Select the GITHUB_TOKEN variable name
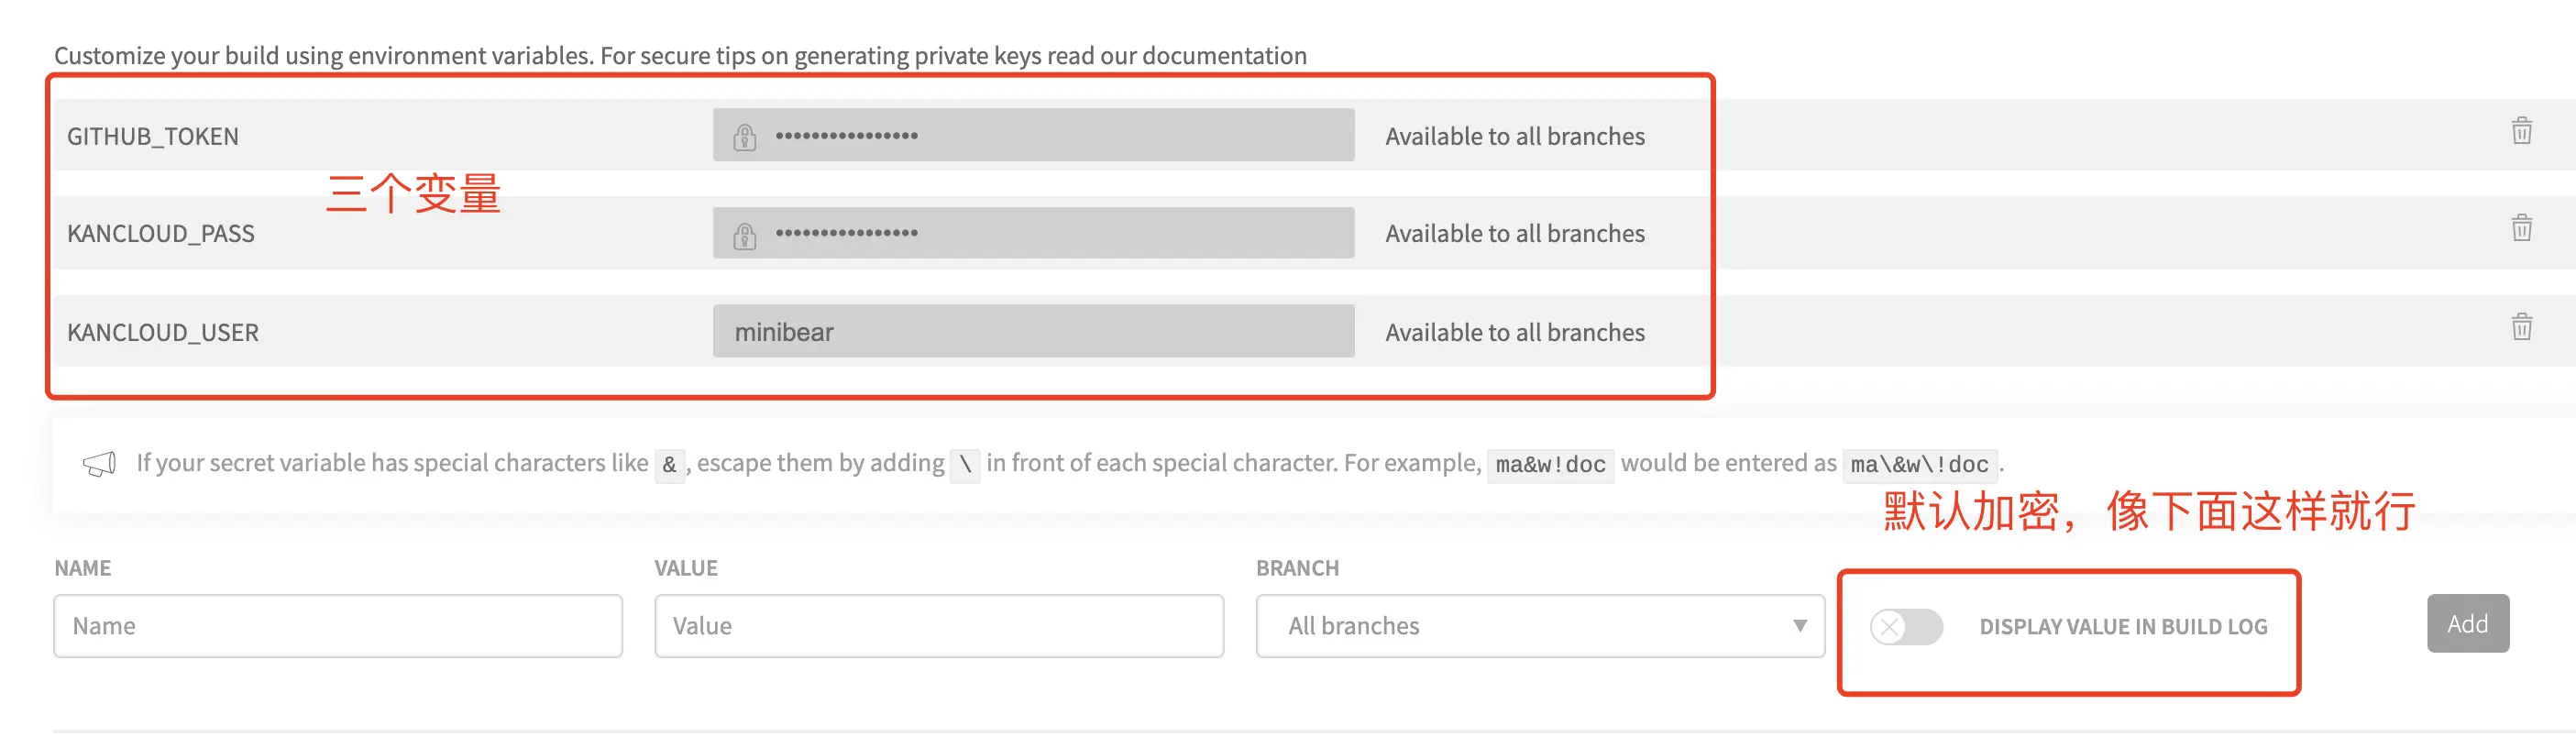 (x=153, y=136)
